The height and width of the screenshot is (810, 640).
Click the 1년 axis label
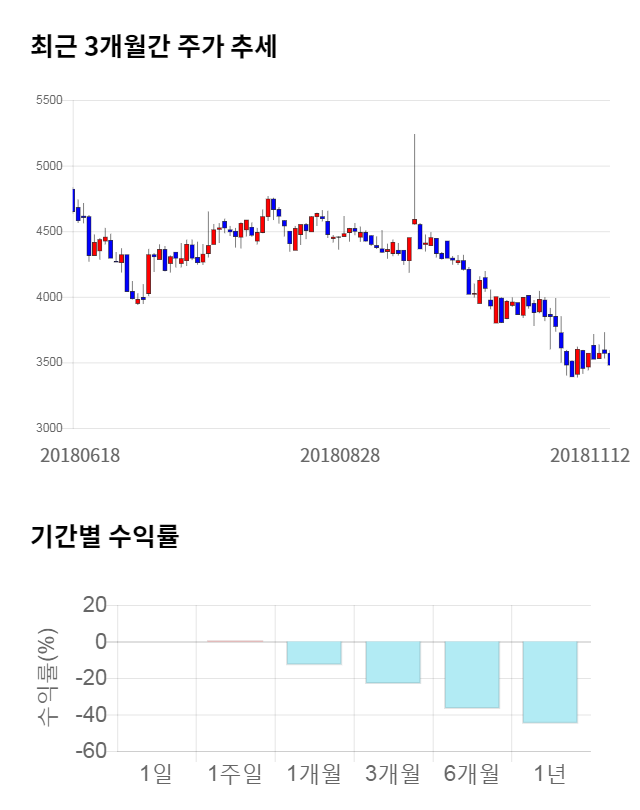[550, 773]
